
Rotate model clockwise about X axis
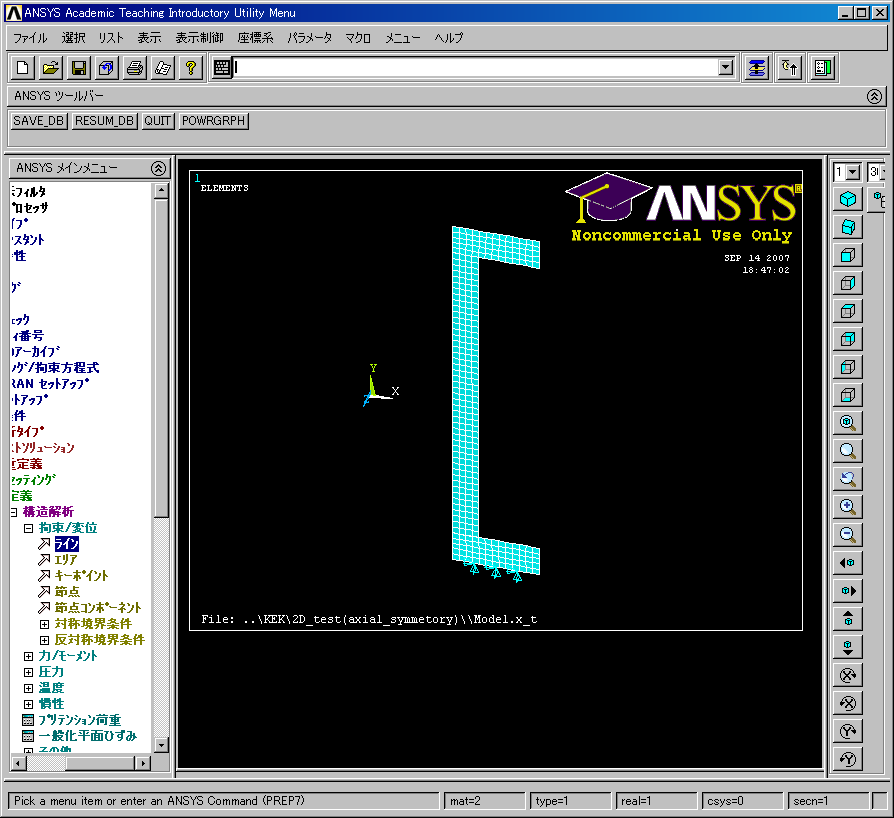click(848, 675)
